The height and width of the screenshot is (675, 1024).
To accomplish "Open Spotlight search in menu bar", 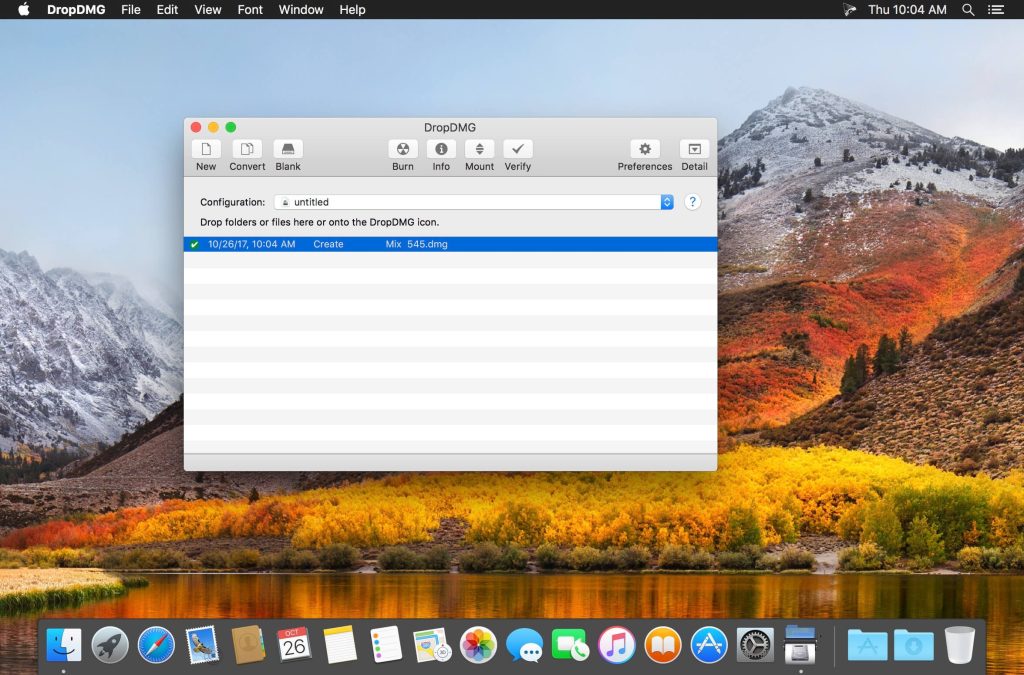I will (968, 10).
